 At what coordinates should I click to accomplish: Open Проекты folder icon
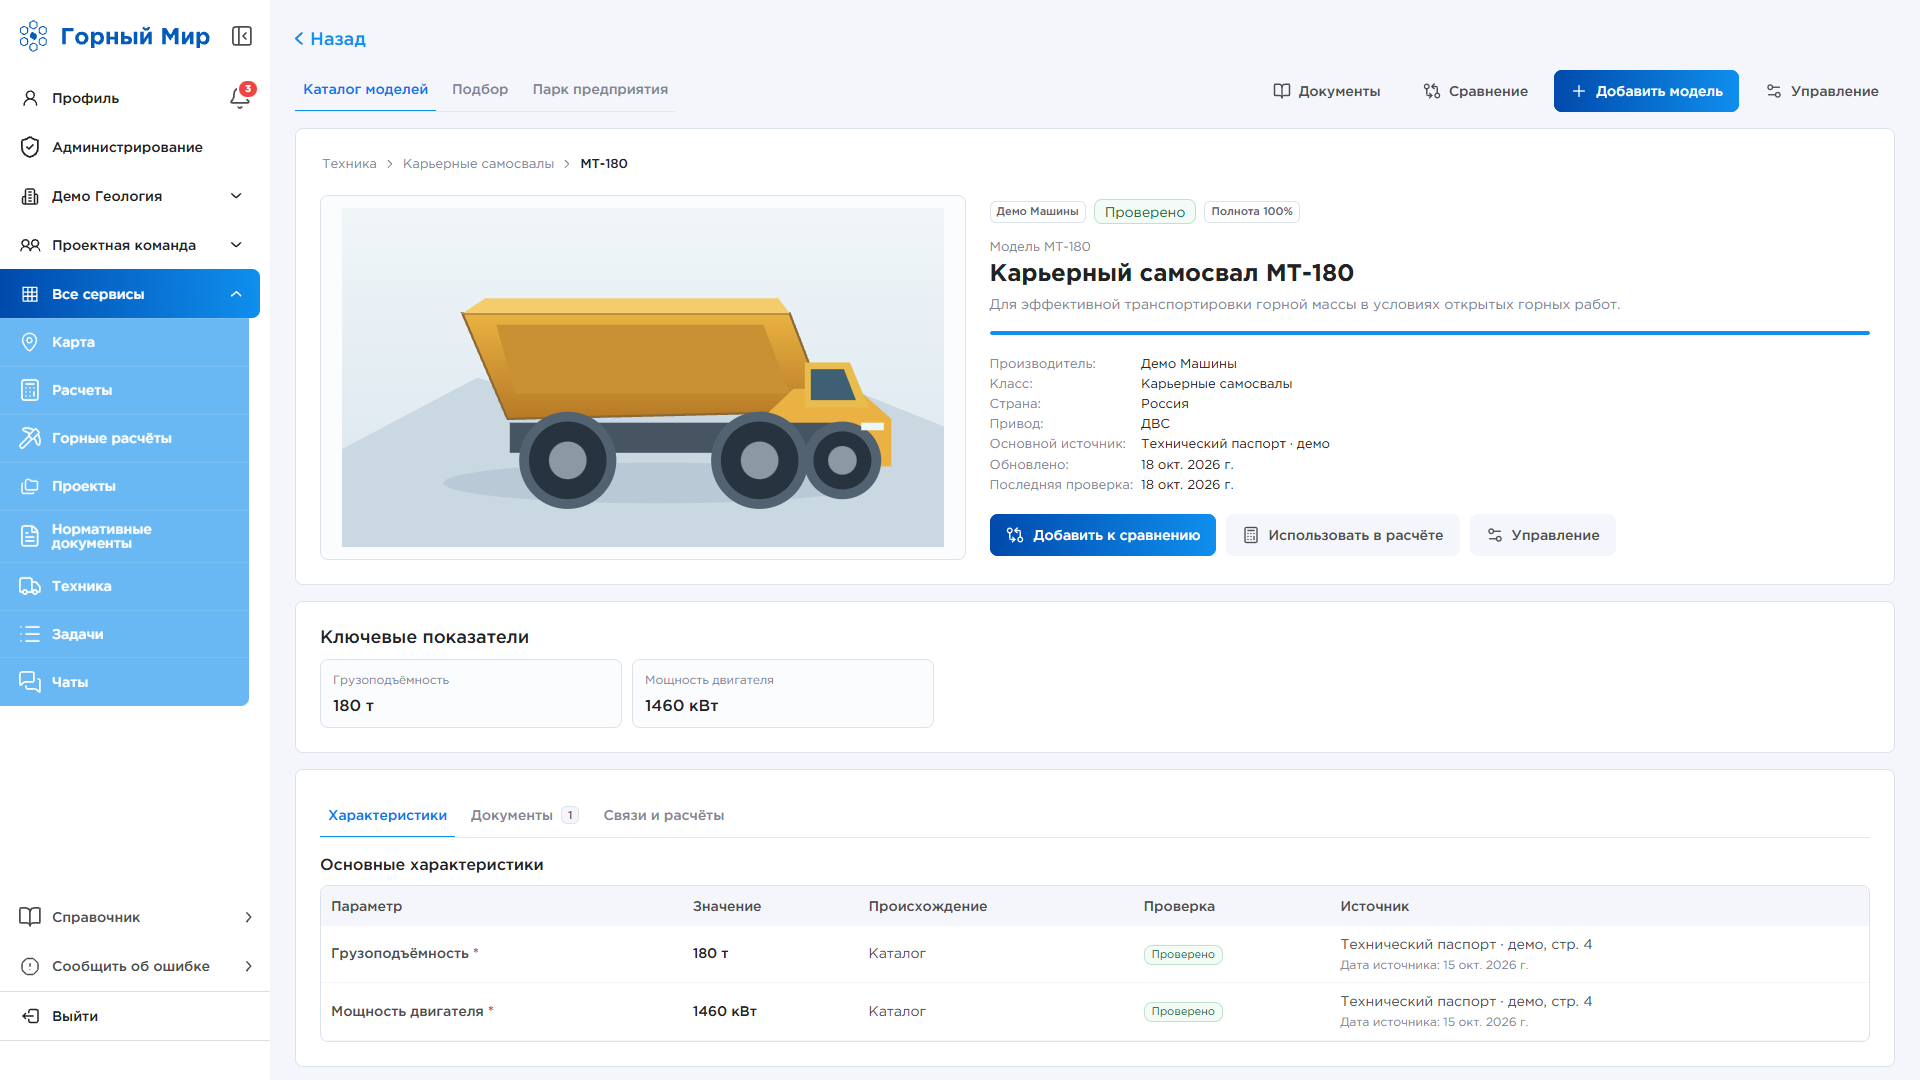tap(30, 486)
